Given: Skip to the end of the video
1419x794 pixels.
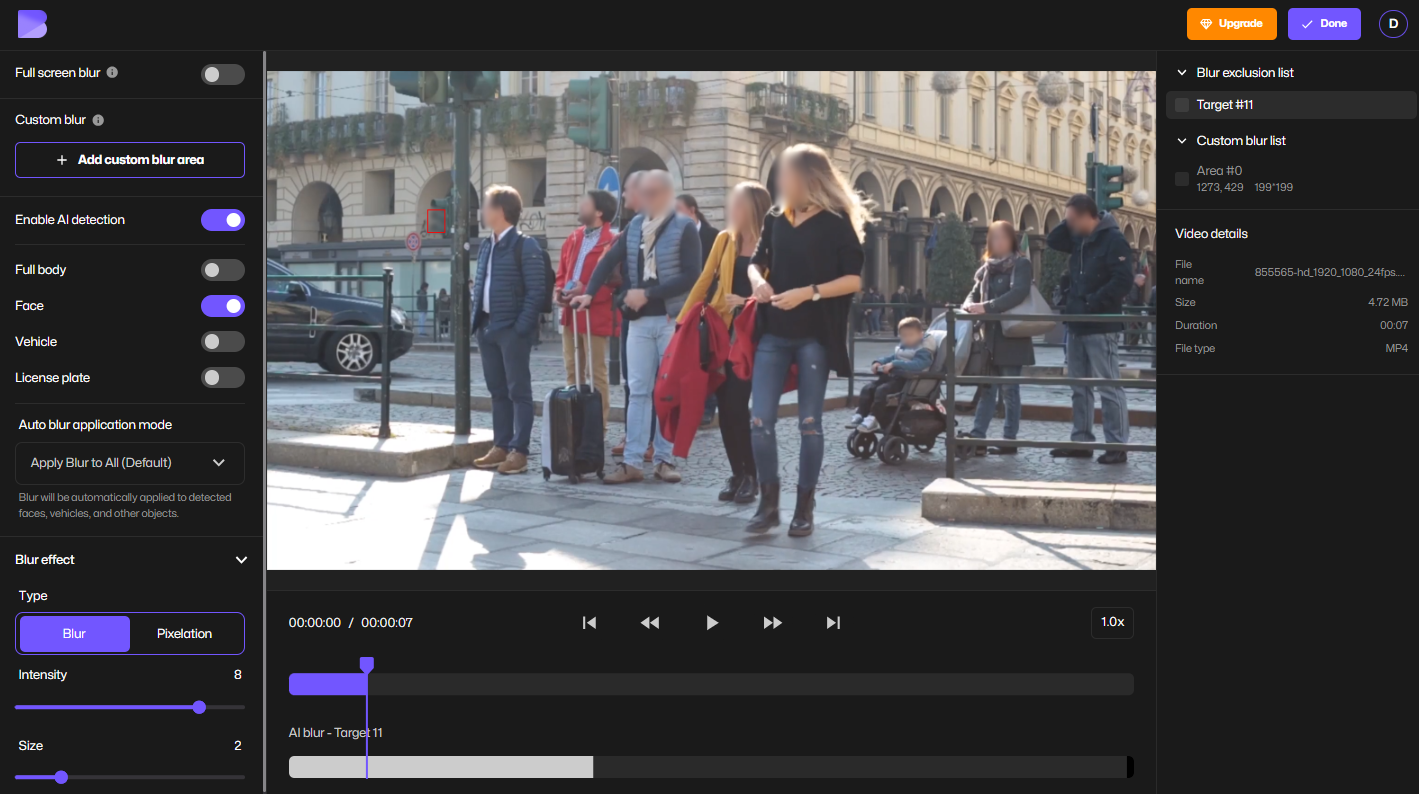Looking at the screenshot, I should pos(833,622).
